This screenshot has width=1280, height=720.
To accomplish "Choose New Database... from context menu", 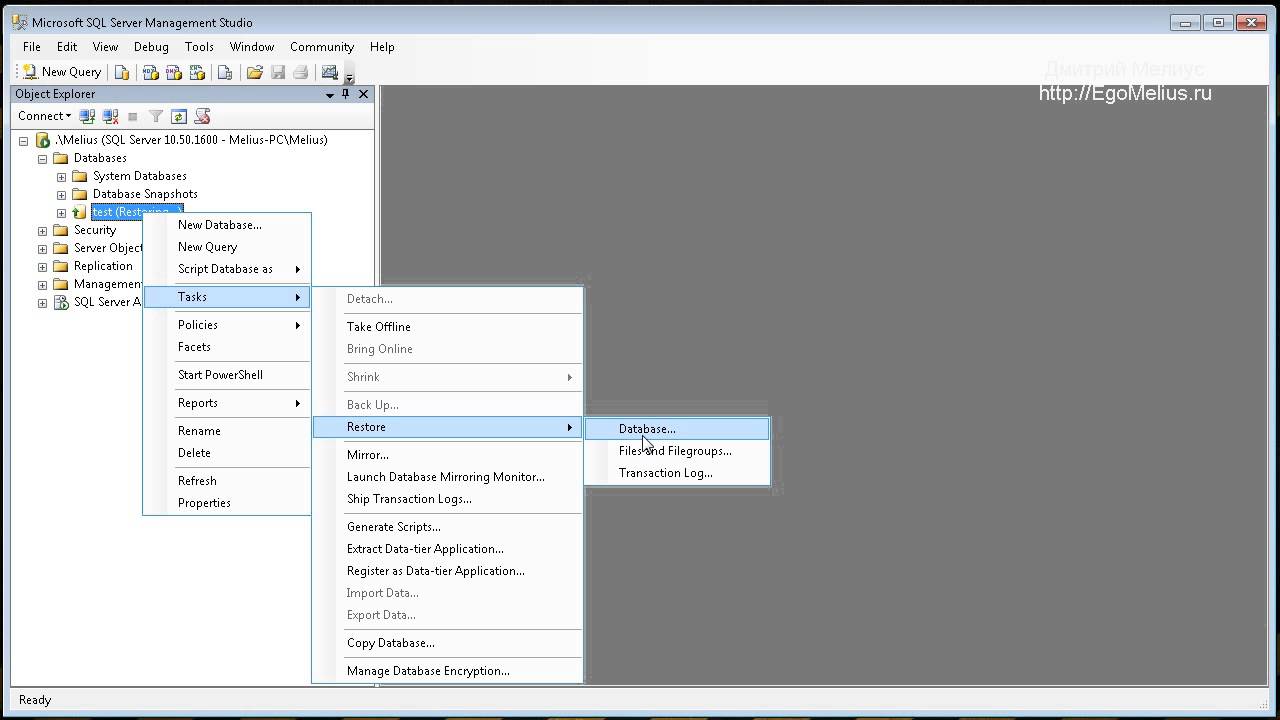I will pos(227,225).
